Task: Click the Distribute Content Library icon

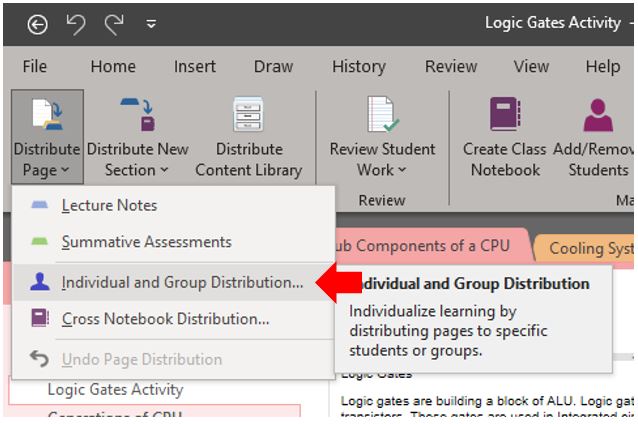Action: pos(248,114)
